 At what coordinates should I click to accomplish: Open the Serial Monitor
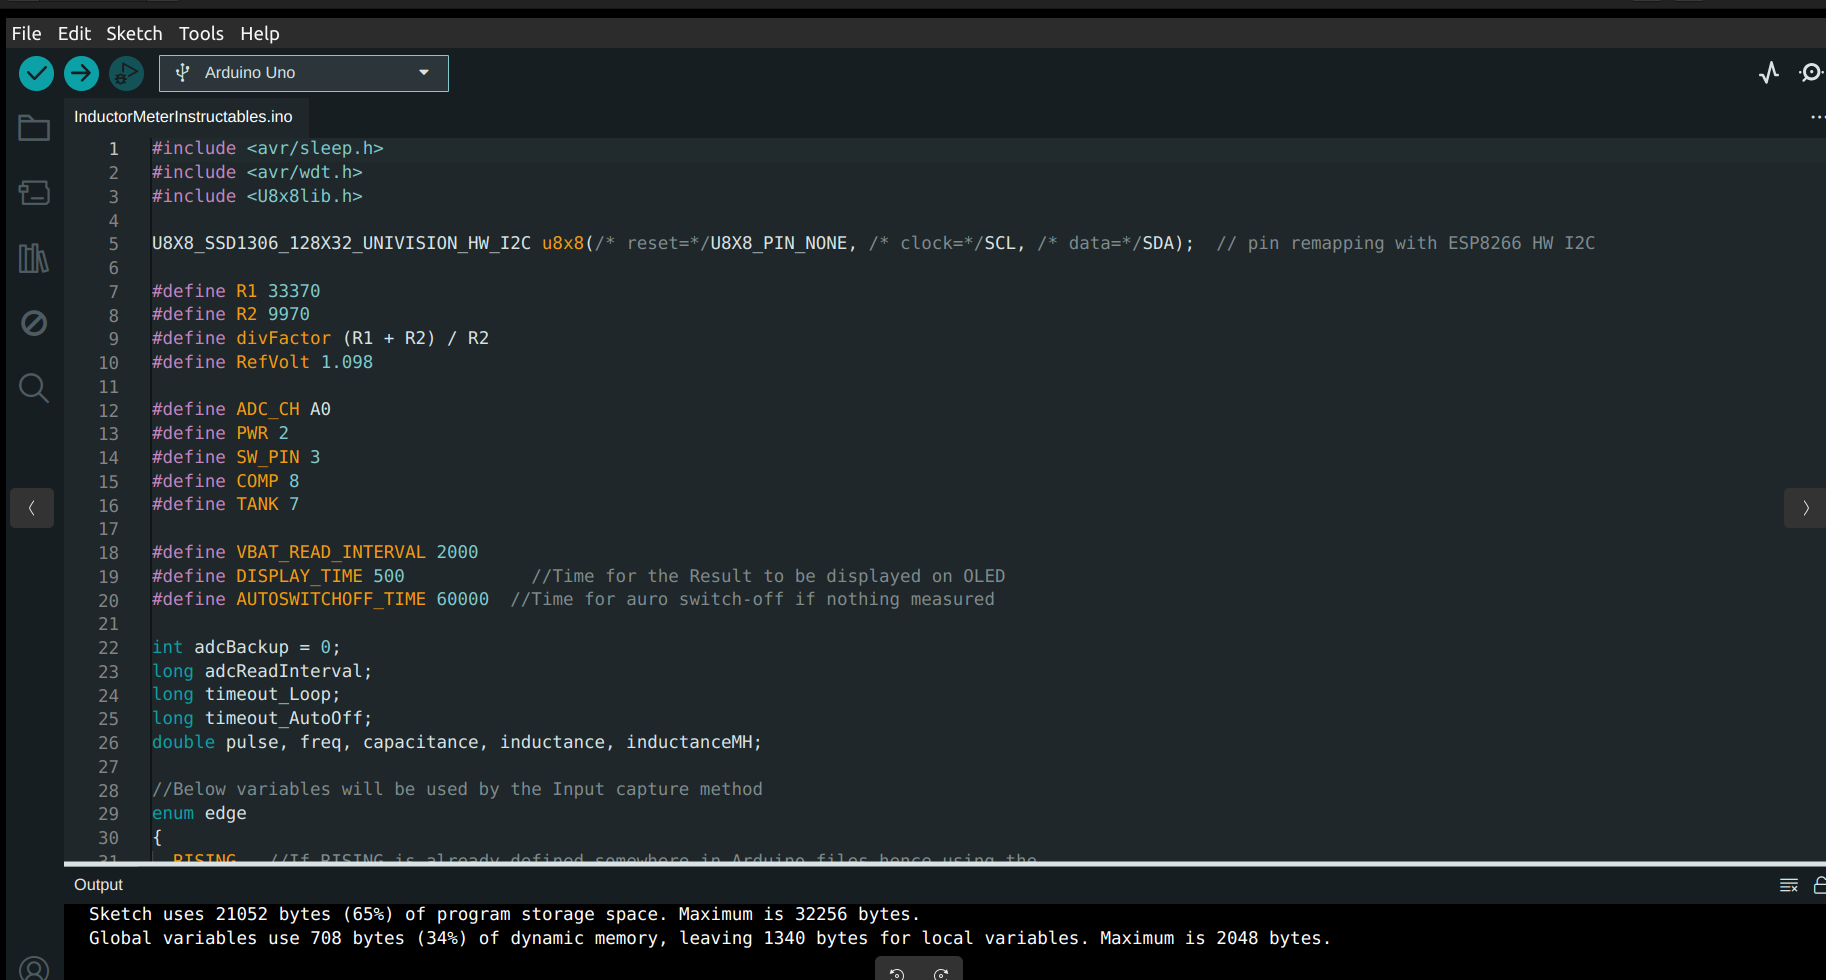click(1811, 73)
